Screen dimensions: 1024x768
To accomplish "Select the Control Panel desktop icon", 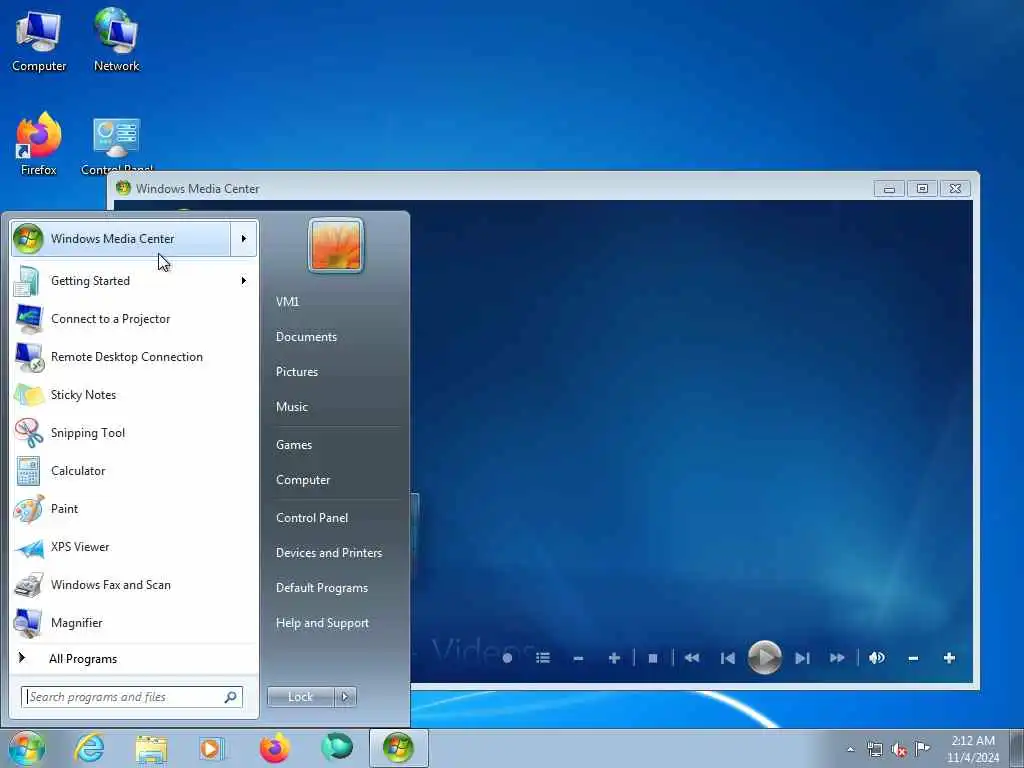I will click(x=117, y=146).
